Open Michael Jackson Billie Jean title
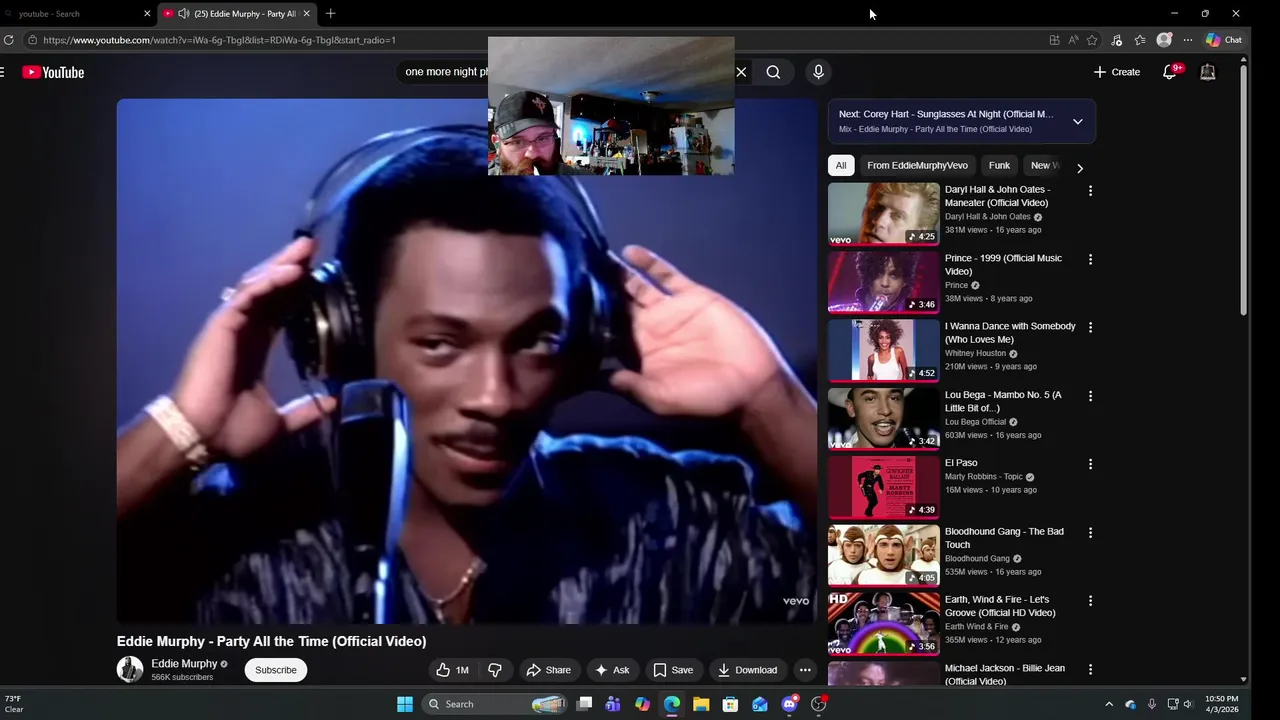This screenshot has height=720, width=1280. [1005, 675]
